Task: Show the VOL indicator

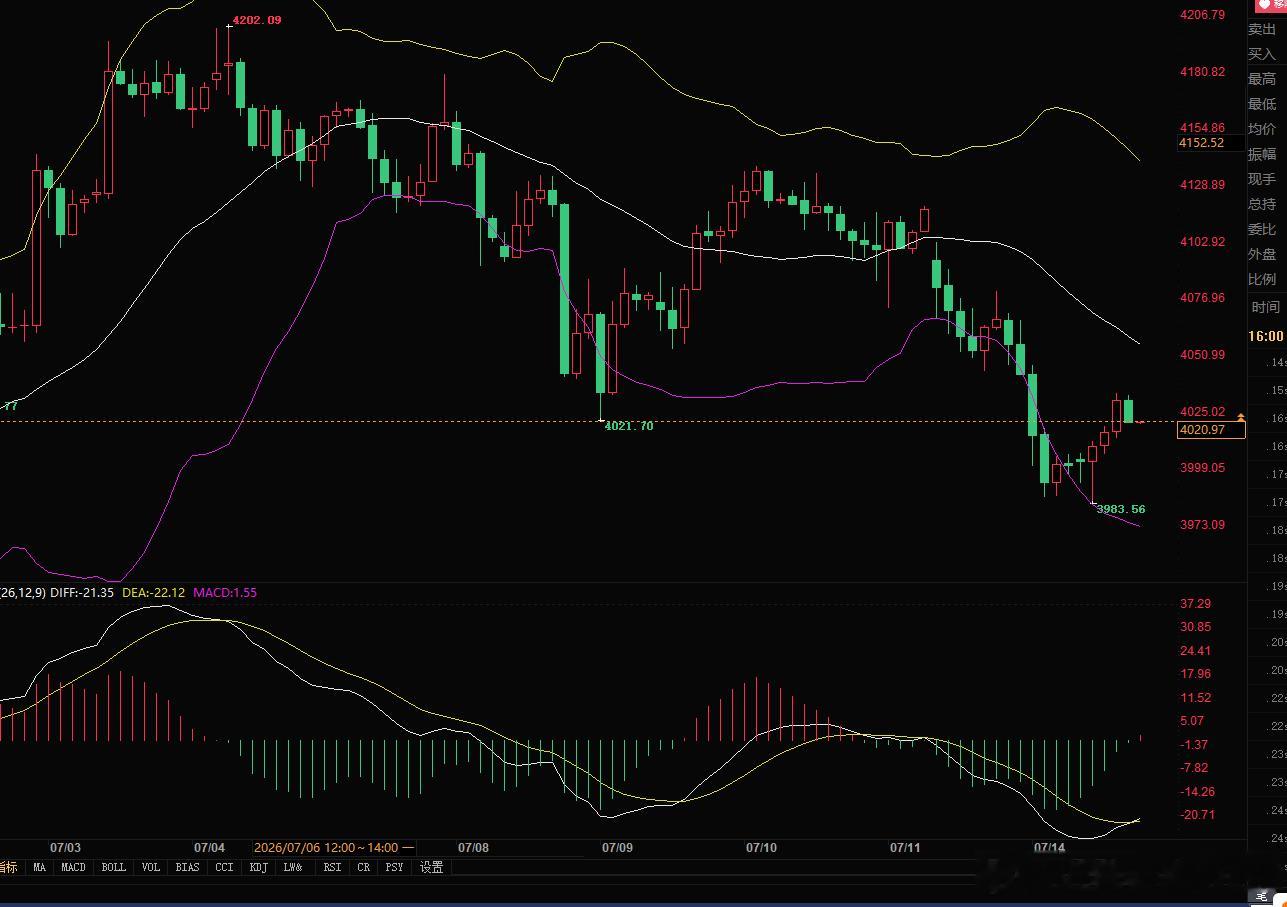Action: [150, 867]
